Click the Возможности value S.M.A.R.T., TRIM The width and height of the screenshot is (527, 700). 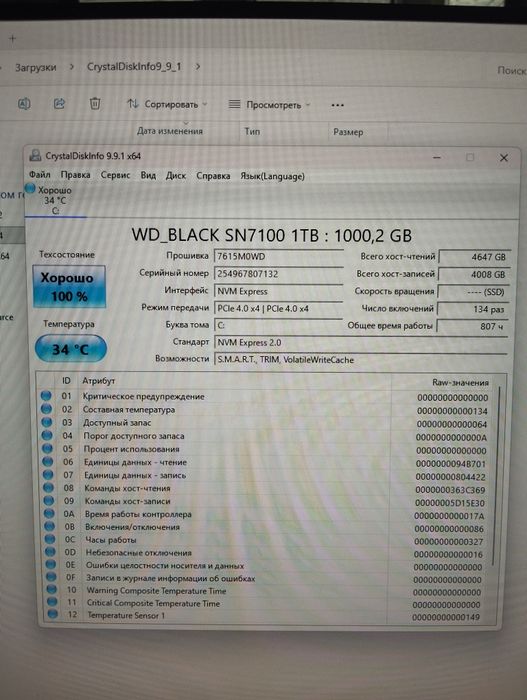[x=361, y=359]
